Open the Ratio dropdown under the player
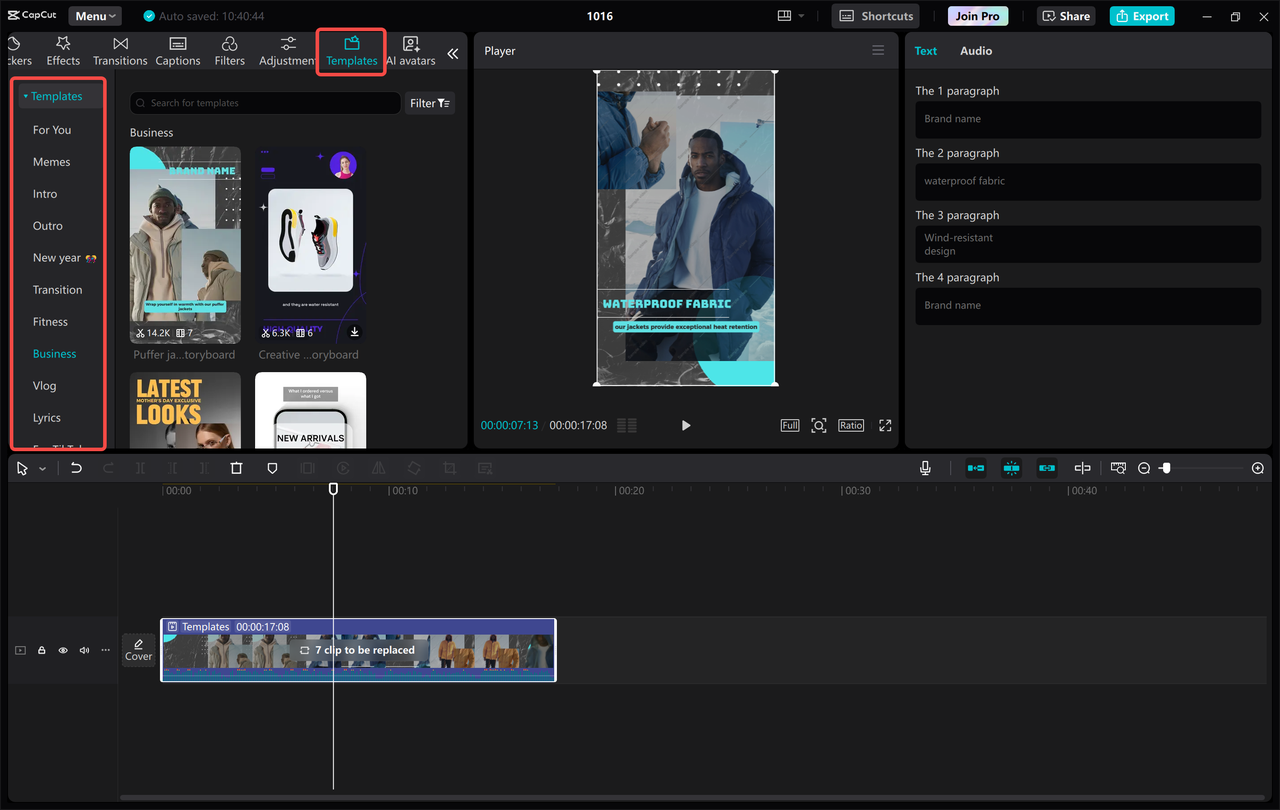The height and width of the screenshot is (810, 1280). [850, 425]
